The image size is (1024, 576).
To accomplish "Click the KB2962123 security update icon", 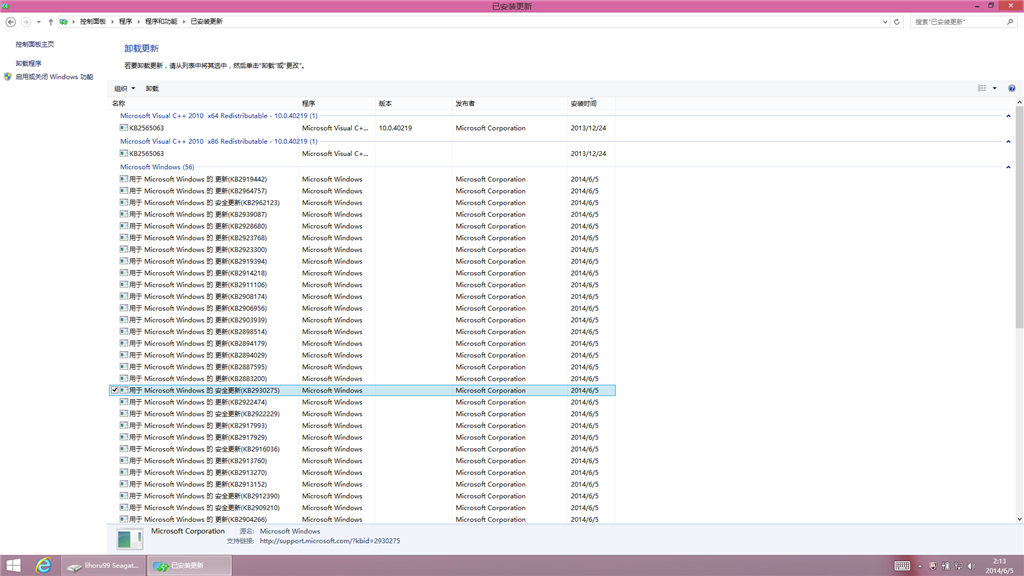I will (123, 202).
